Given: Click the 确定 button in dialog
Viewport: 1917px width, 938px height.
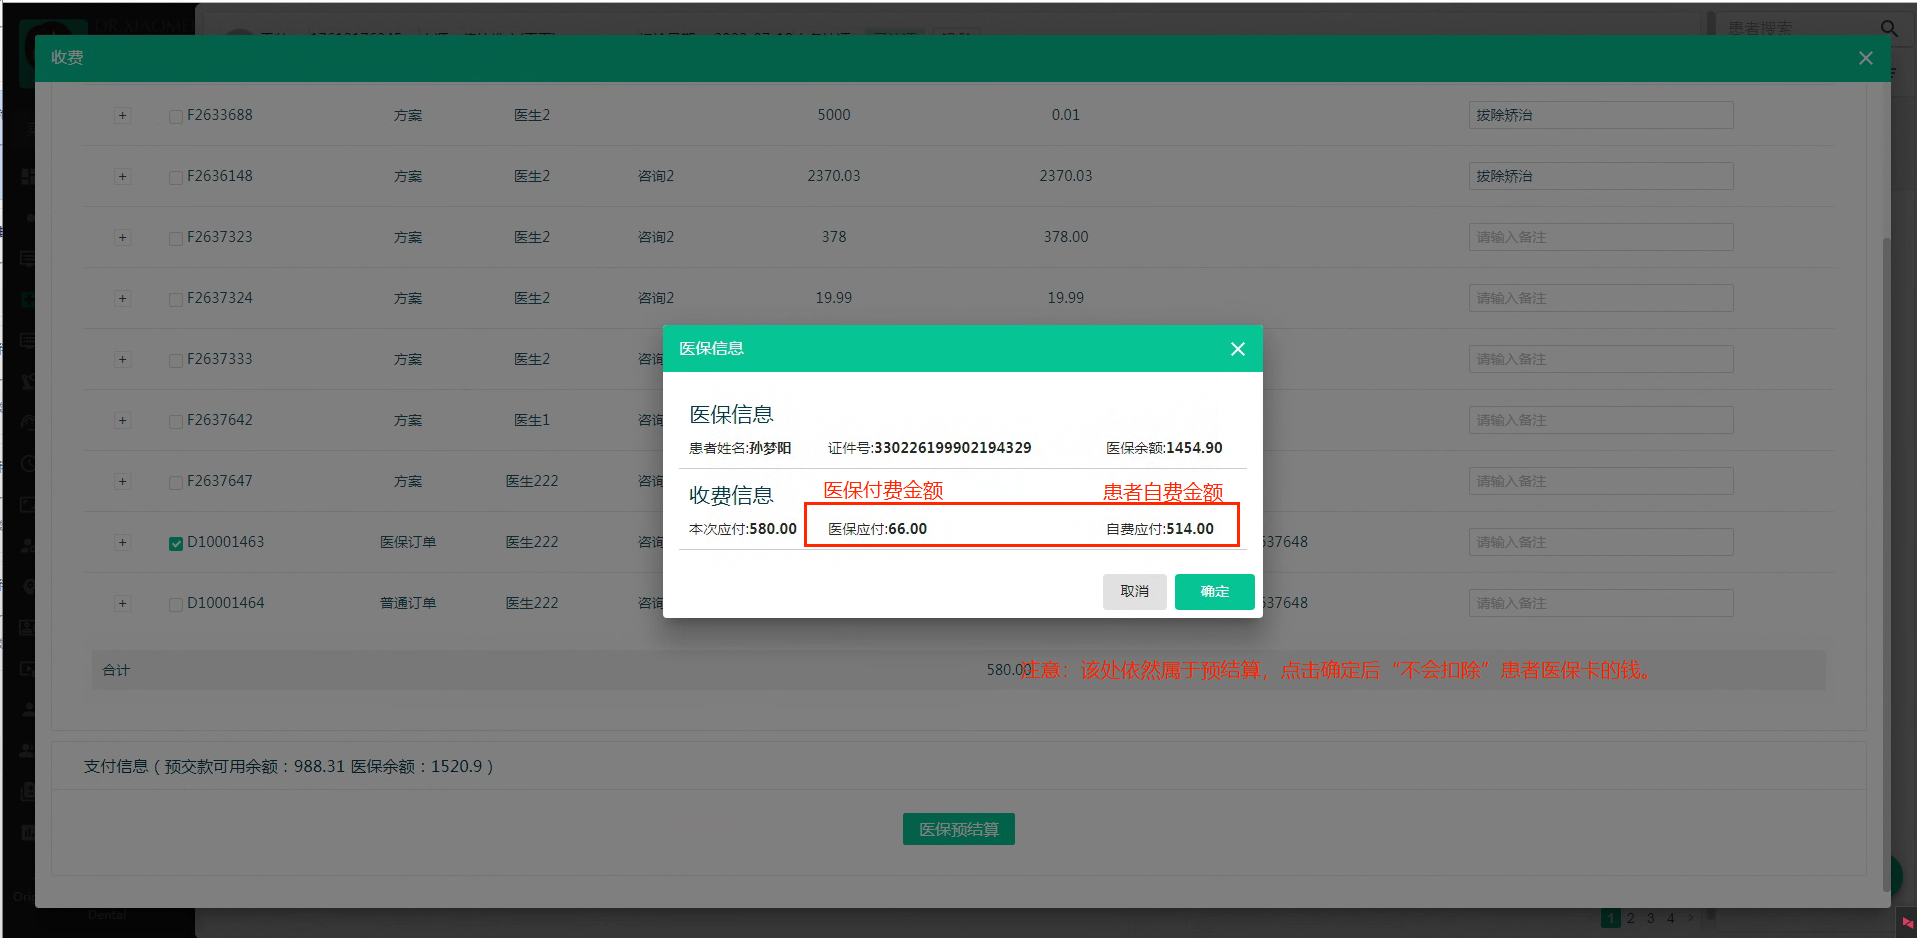Looking at the screenshot, I should coord(1214,591).
